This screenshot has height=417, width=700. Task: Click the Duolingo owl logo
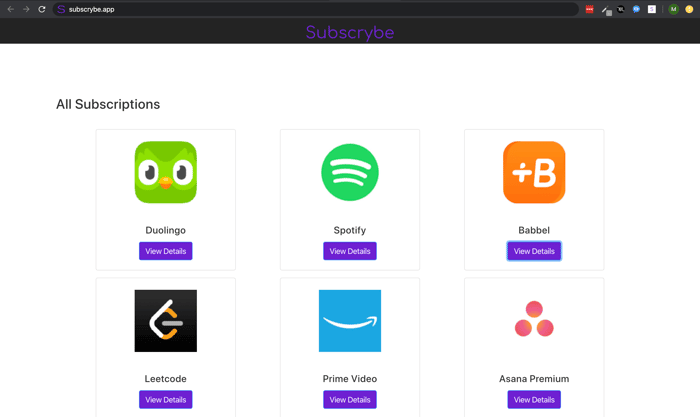pyautogui.click(x=166, y=172)
